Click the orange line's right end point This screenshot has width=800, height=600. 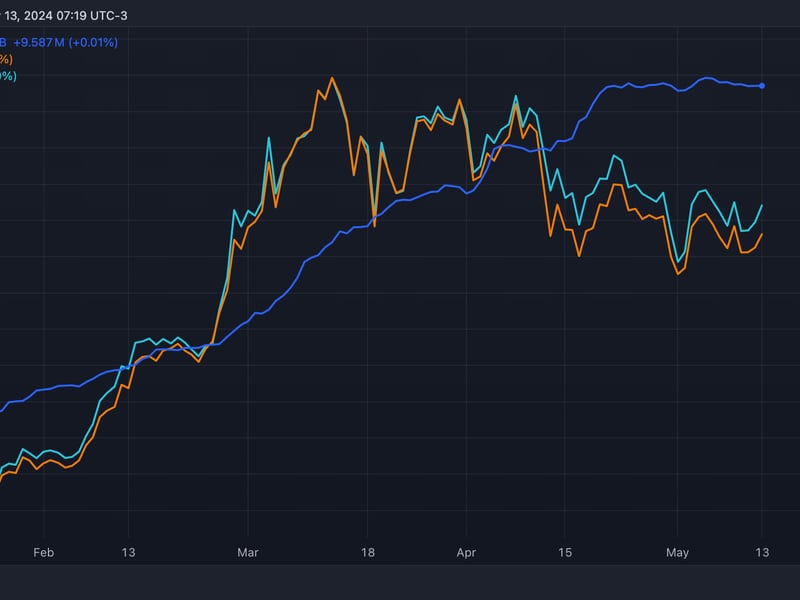point(762,234)
